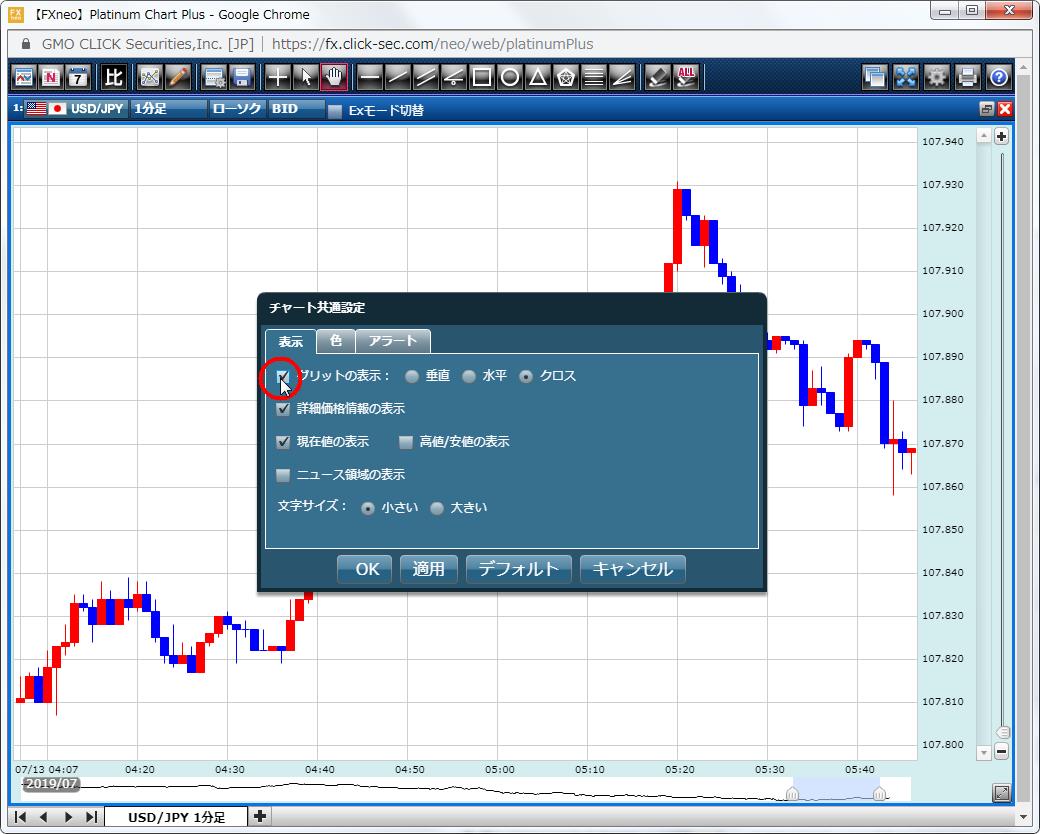Click the eraser tool icon
1040x834 pixels.
pyautogui.click(x=658, y=77)
